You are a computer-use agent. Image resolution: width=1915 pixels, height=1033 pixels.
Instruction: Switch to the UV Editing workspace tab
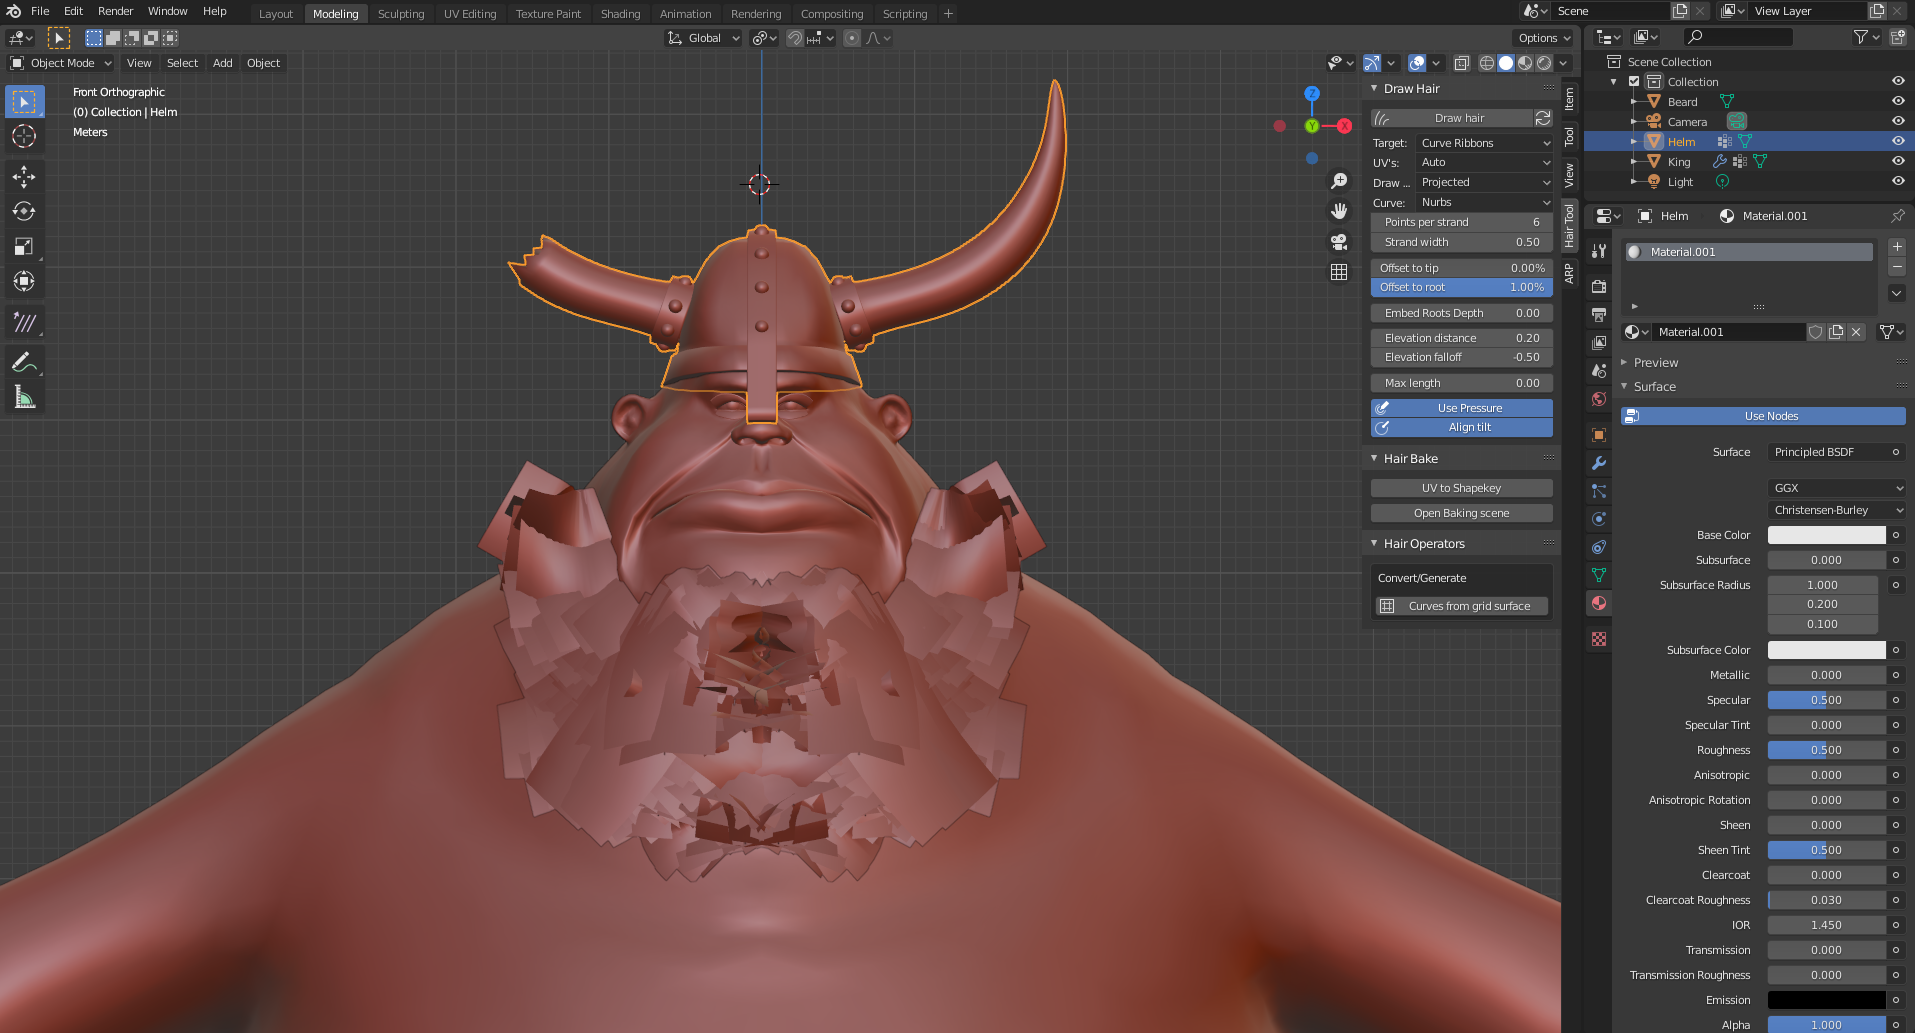(x=470, y=14)
